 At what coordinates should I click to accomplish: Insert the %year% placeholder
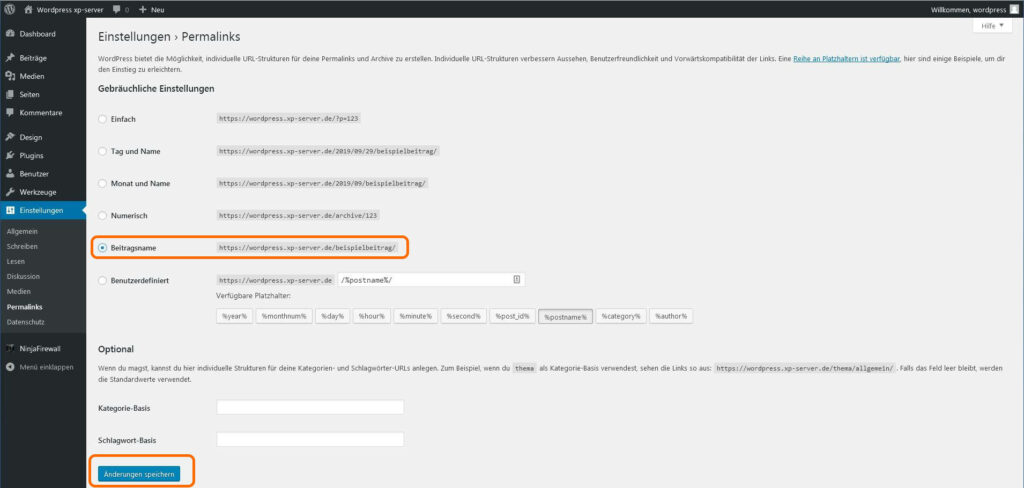[x=234, y=316]
